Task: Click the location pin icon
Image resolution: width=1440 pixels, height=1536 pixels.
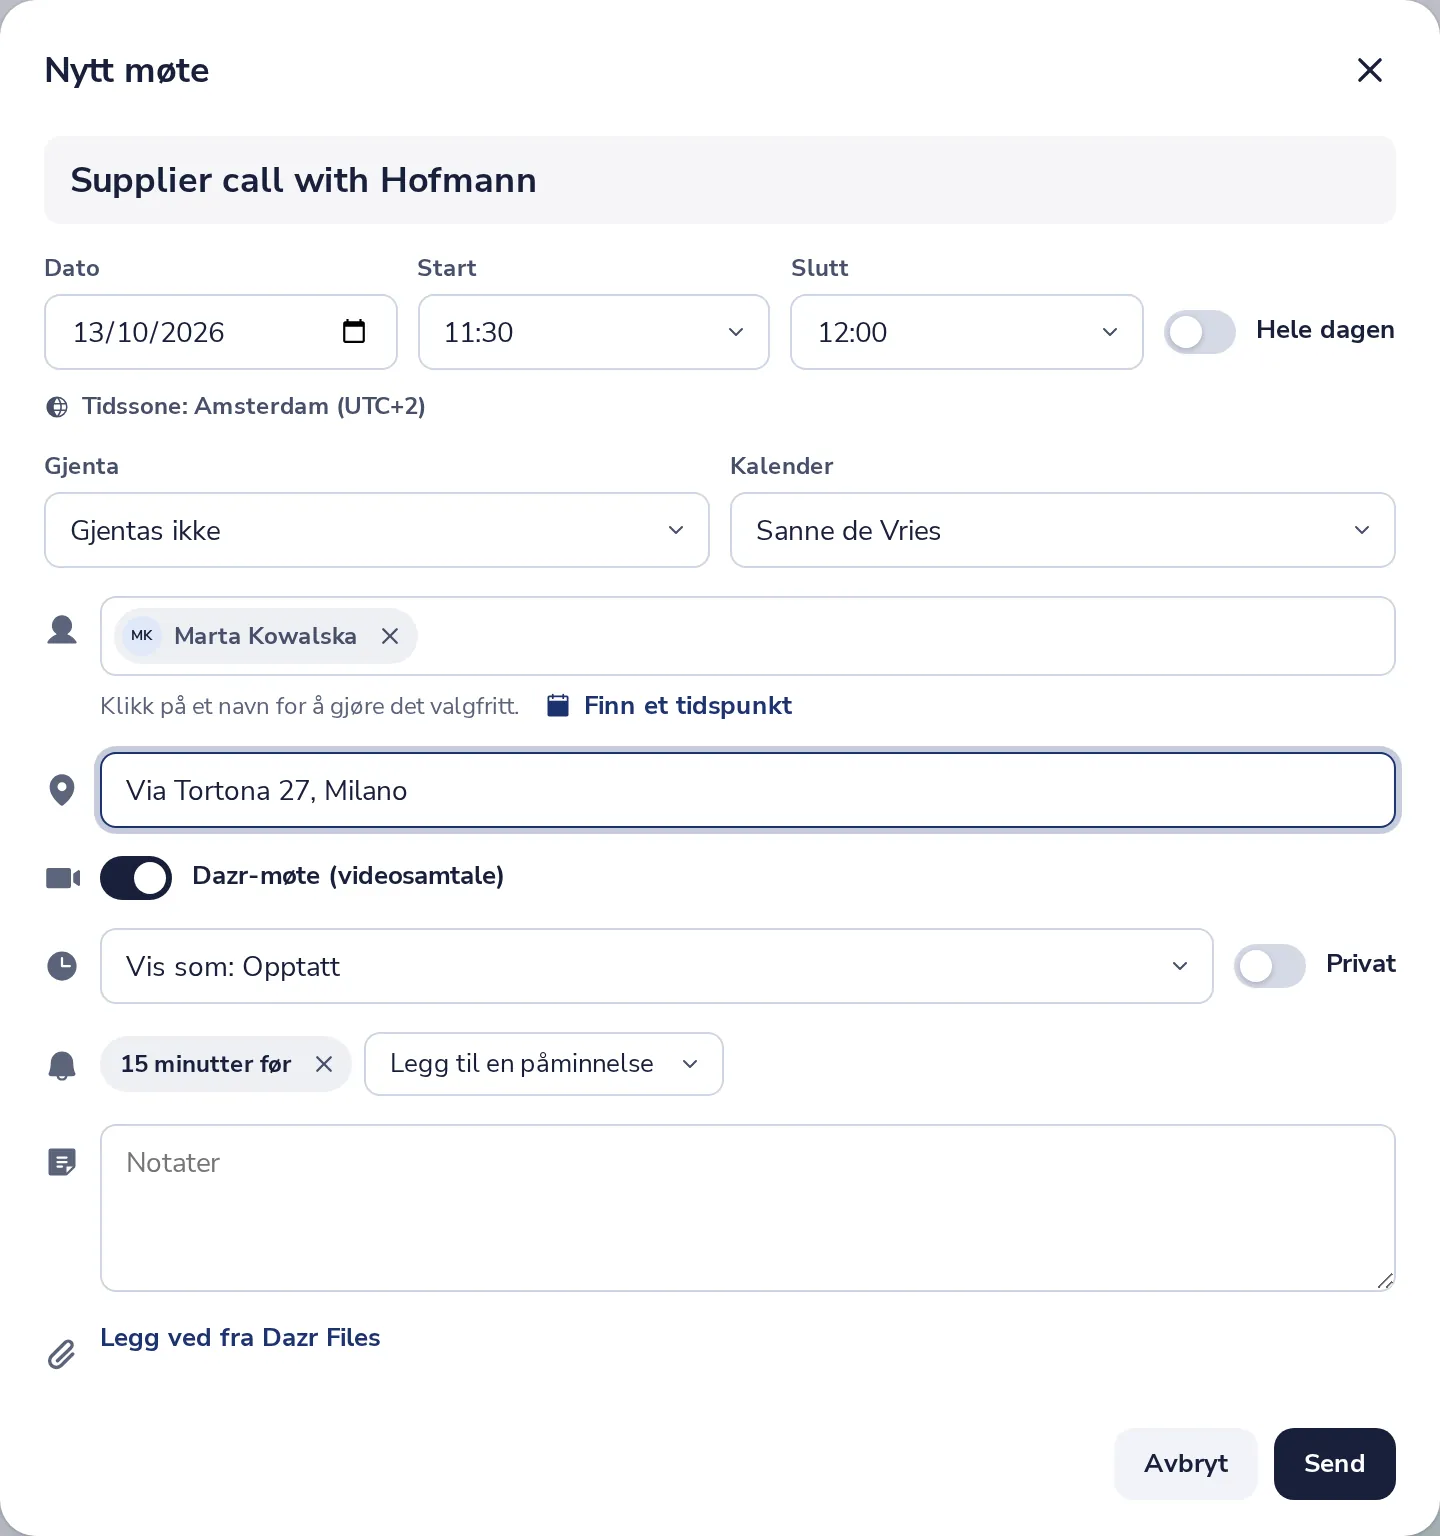Action: 62,790
